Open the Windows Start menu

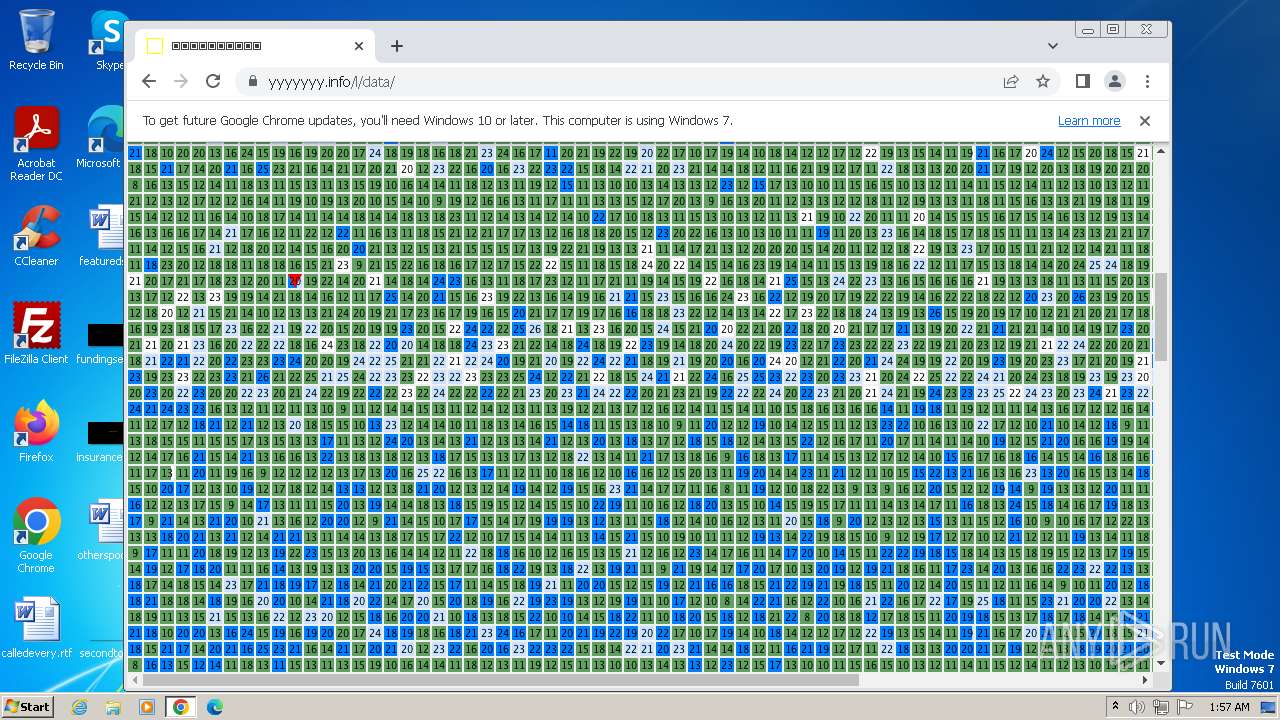(28, 706)
